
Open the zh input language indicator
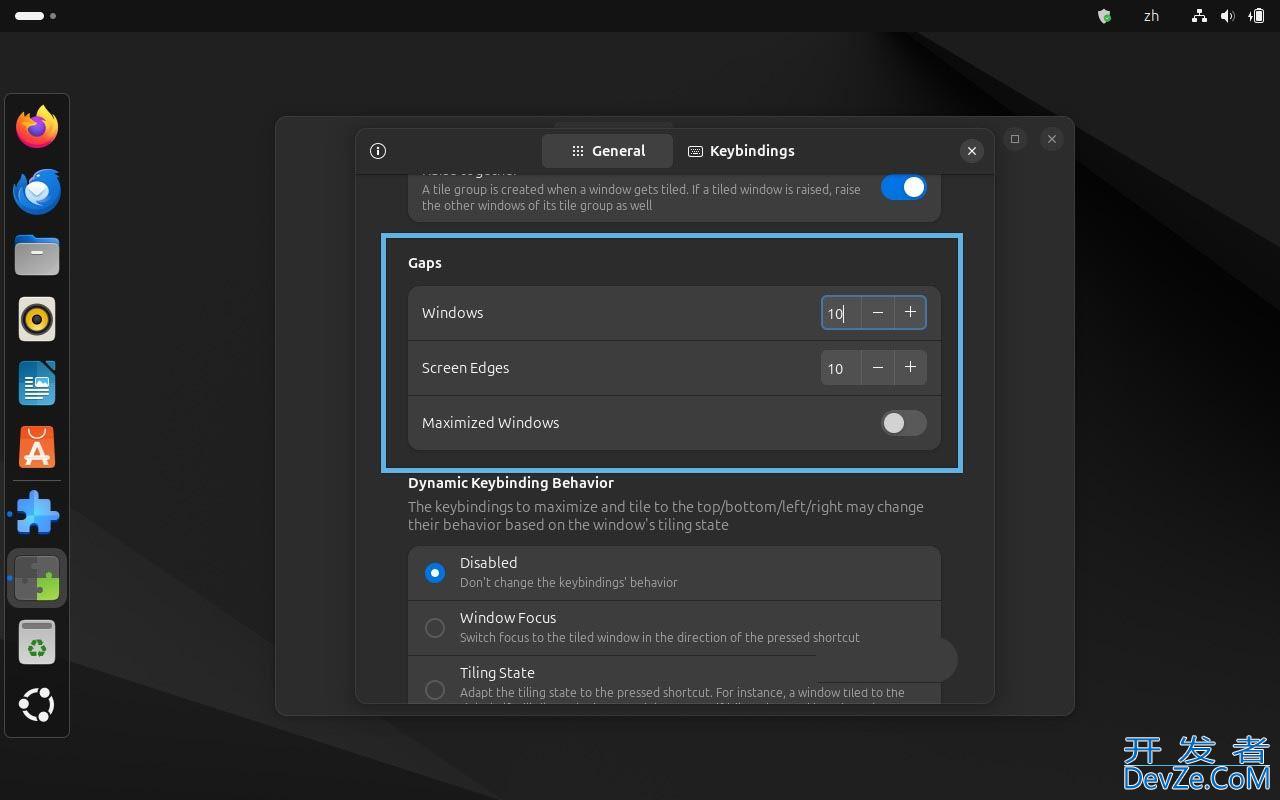pos(1151,16)
